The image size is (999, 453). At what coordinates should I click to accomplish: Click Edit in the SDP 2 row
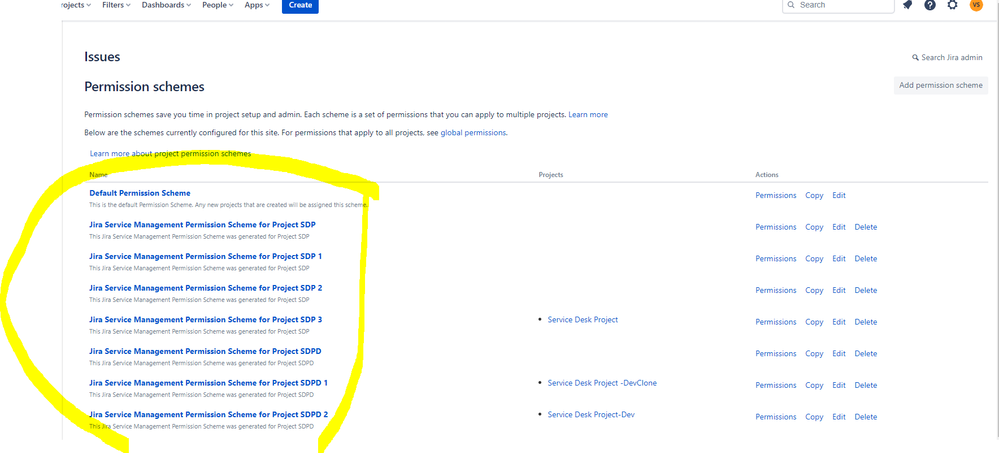(x=839, y=291)
